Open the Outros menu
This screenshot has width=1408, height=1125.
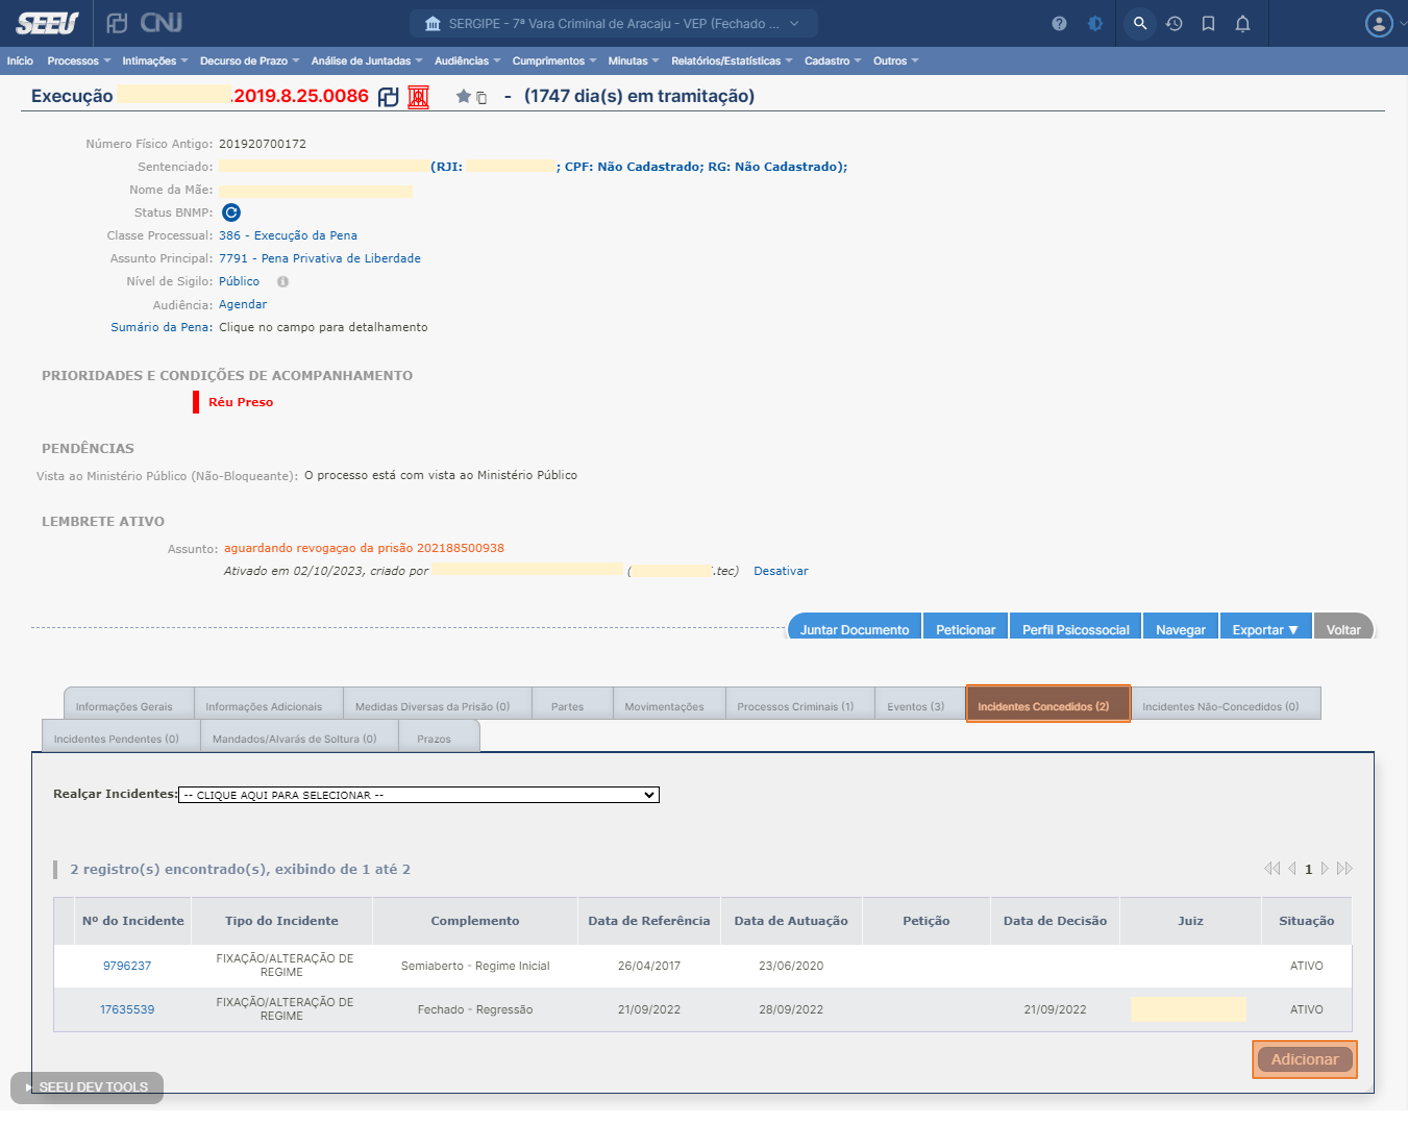click(x=895, y=61)
